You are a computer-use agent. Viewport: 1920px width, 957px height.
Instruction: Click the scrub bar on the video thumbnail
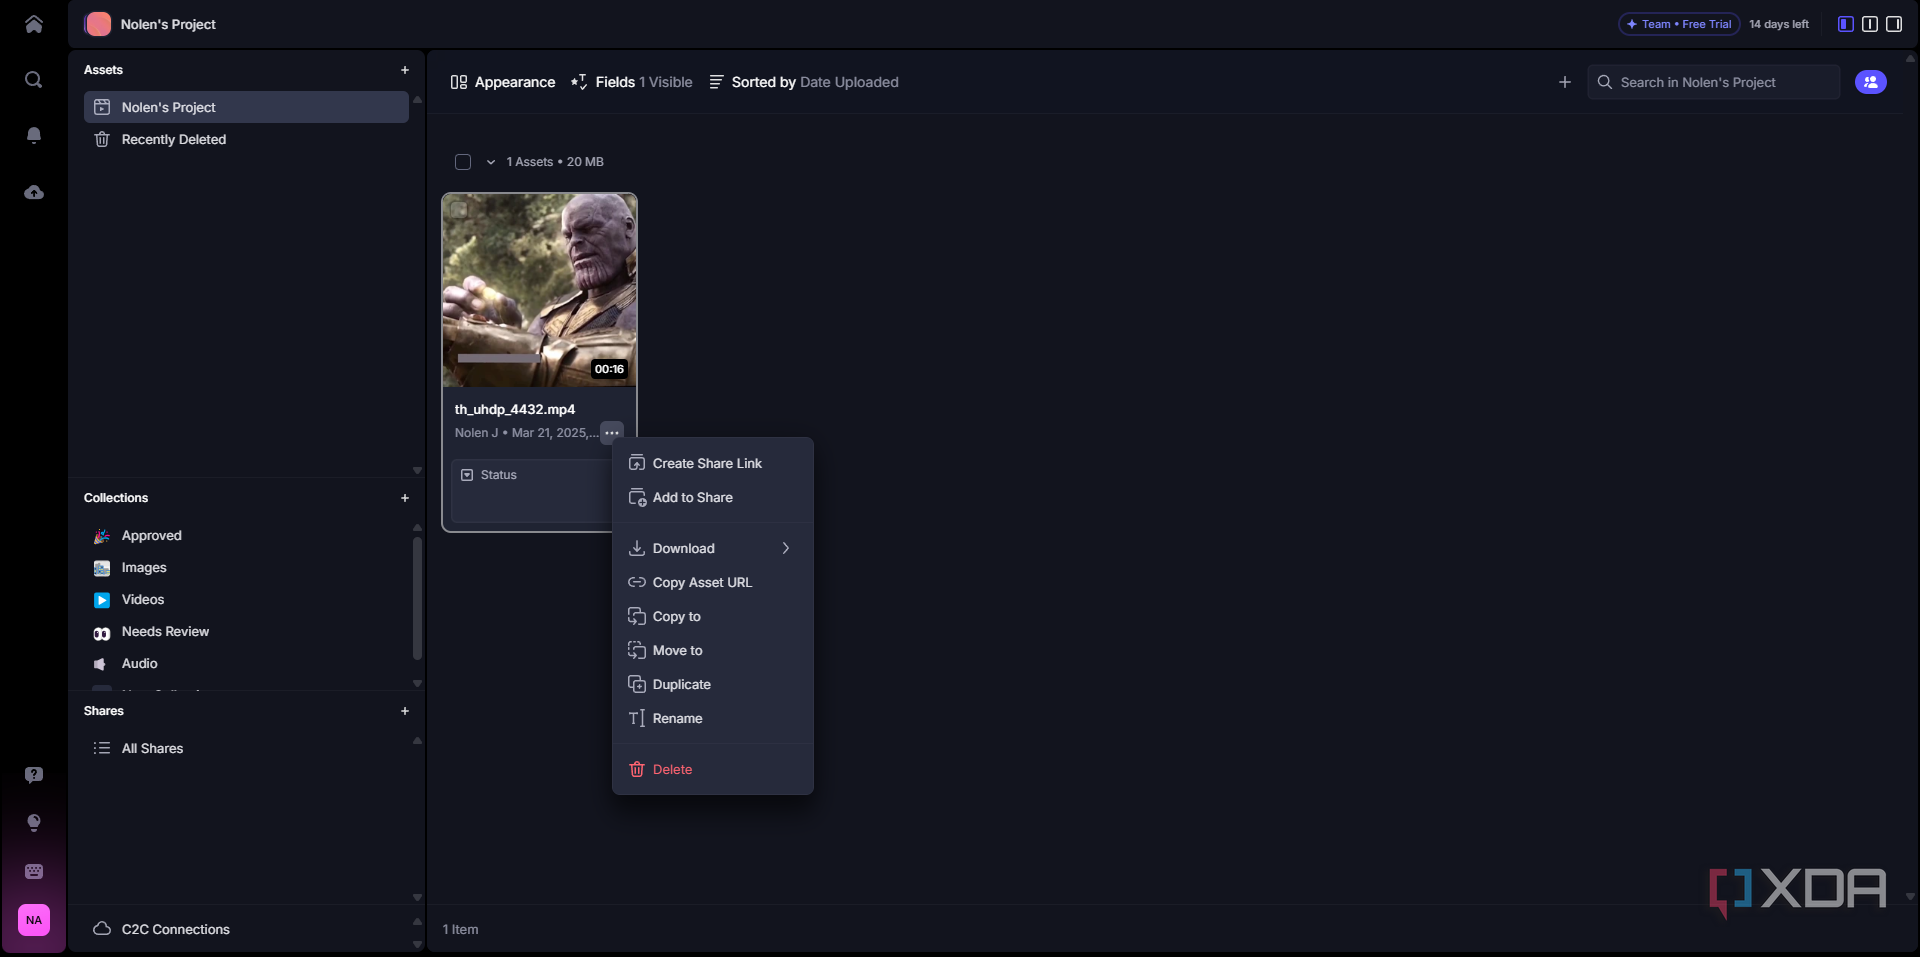click(500, 358)
